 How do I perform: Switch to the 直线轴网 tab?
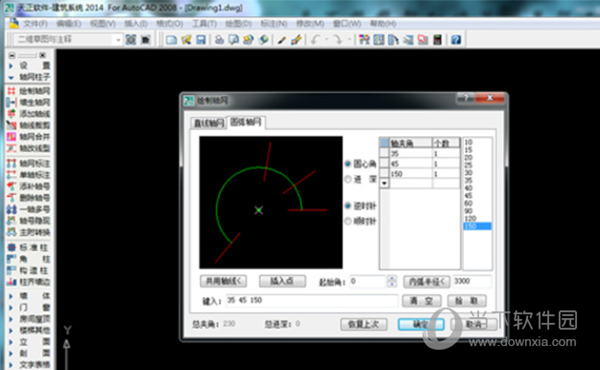coord(209,123)
